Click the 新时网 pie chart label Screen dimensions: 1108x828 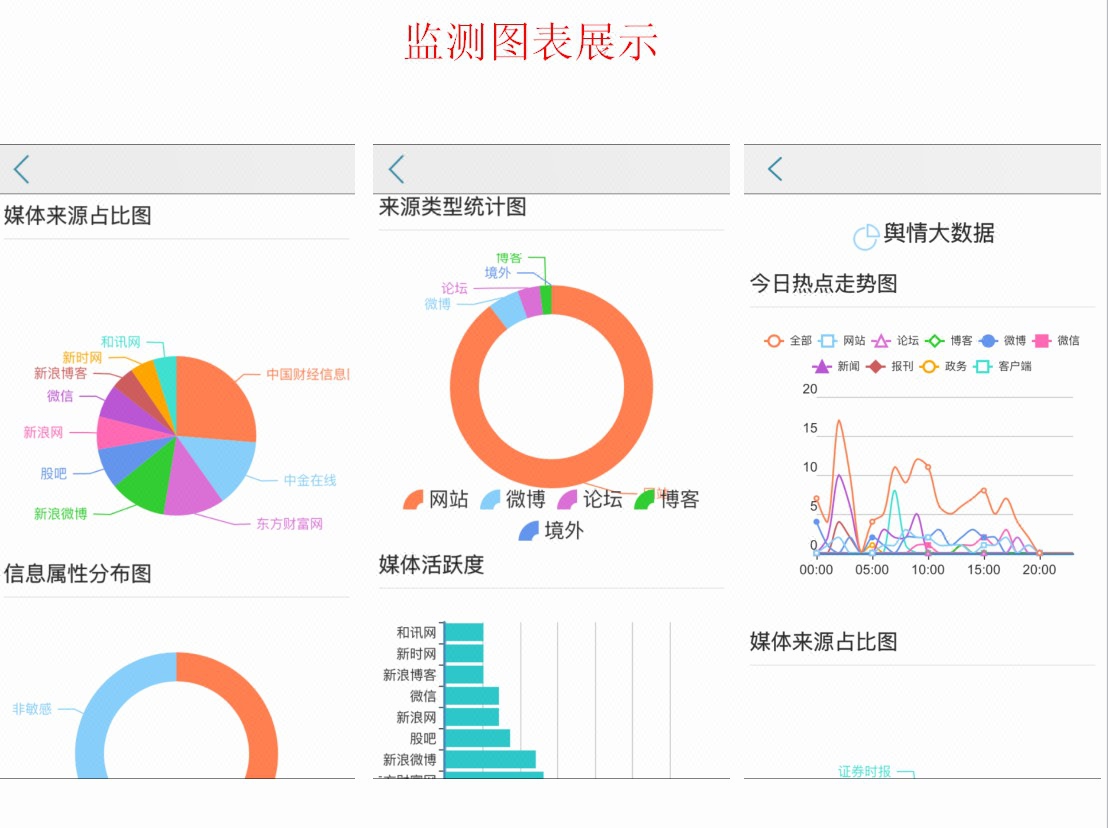82,357
